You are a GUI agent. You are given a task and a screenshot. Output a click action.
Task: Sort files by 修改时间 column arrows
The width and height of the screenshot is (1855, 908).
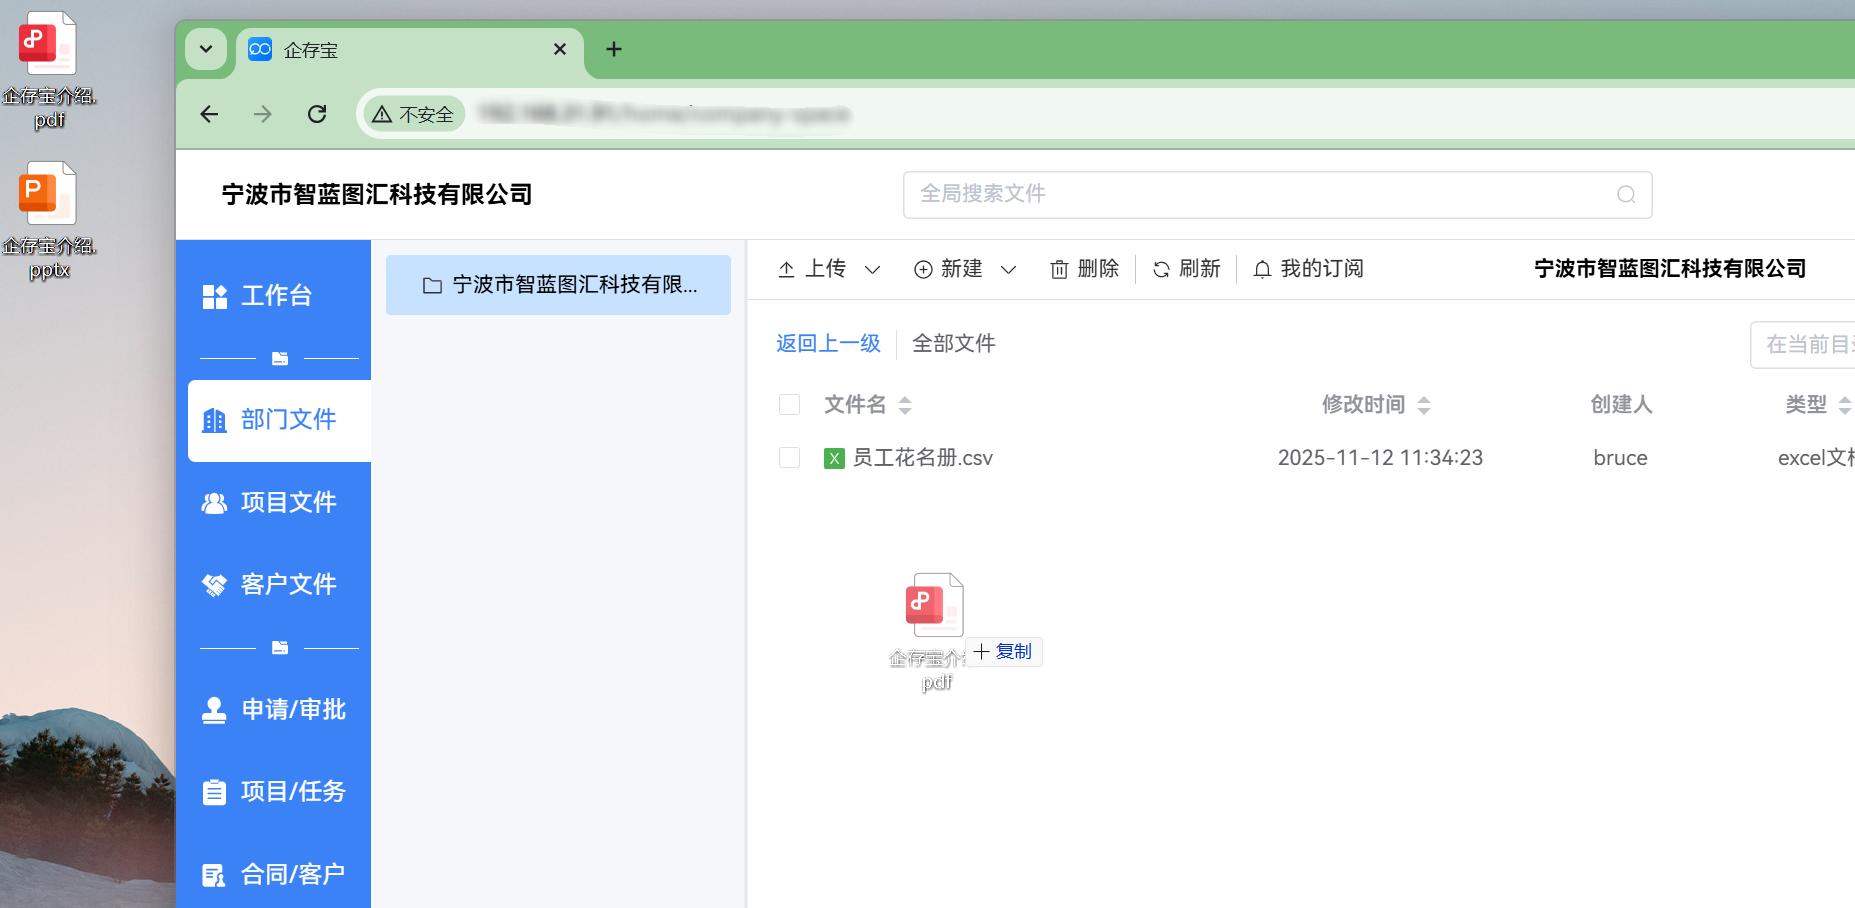coord(1424,405)
